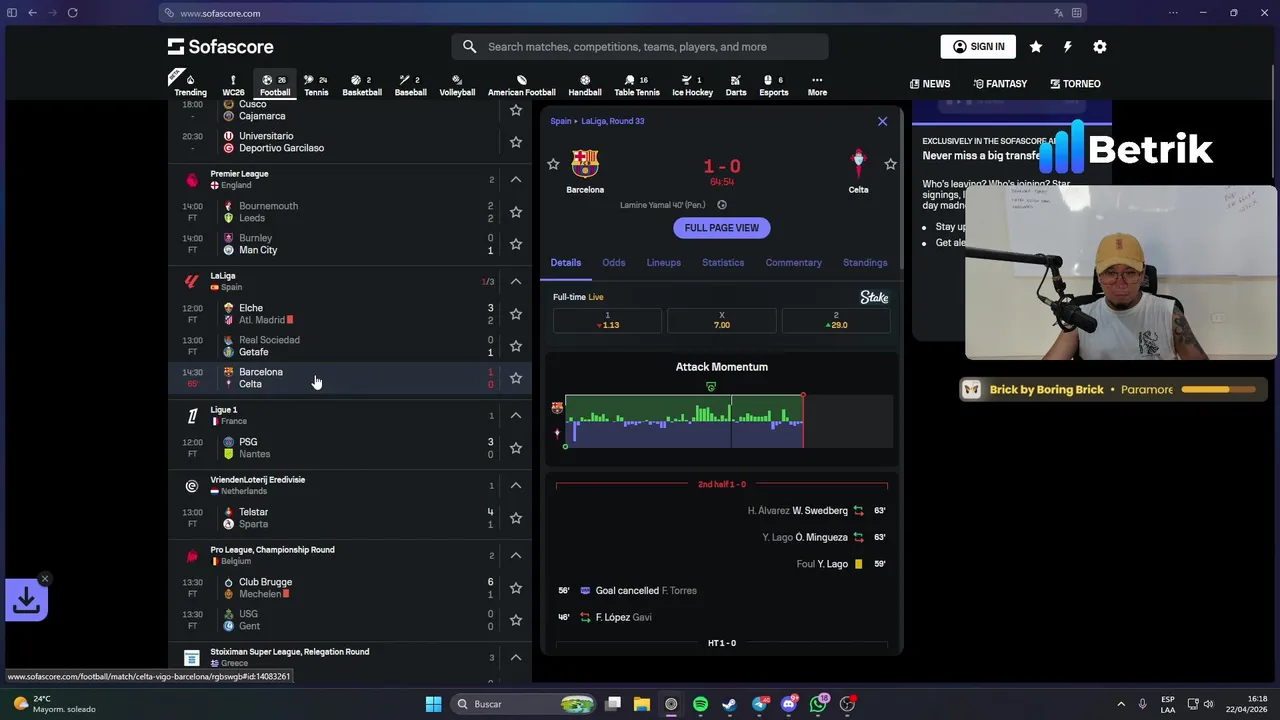The width and height of the screenshot is (1280, 720).
Task: Switch to the Statistics tab
Action: (x=723, y=263)
